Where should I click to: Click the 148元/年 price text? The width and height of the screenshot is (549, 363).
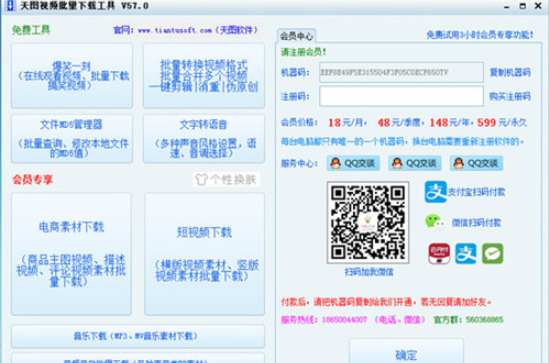pos(450,123)
